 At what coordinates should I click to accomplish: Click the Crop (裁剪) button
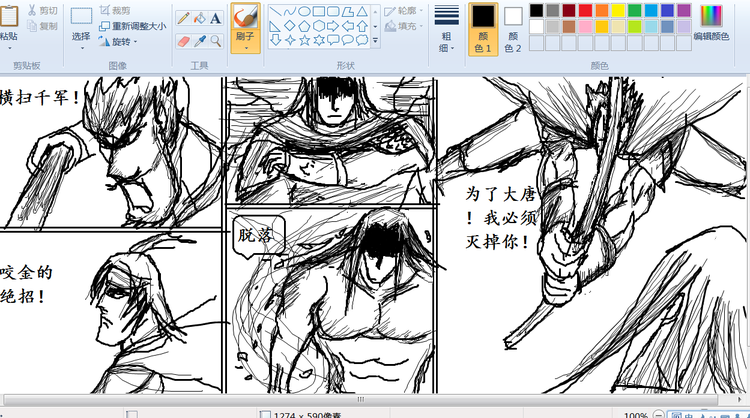click(114, 10)
